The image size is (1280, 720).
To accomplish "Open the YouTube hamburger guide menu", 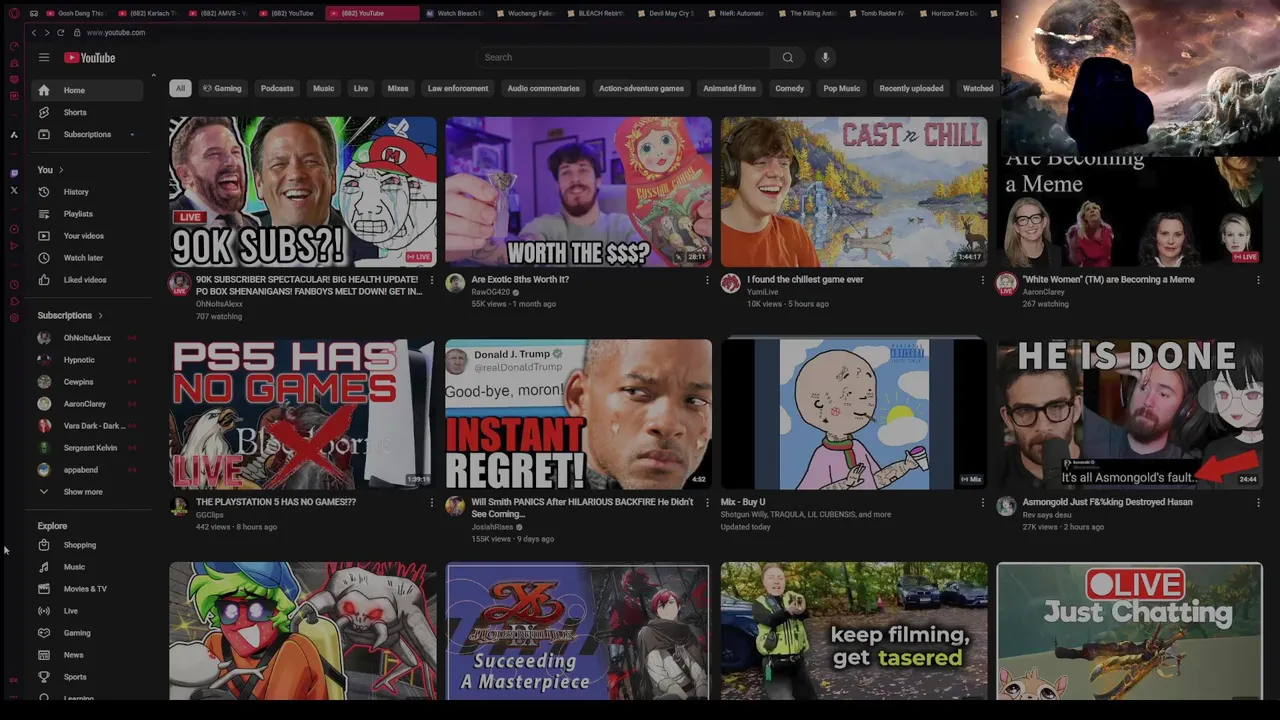I will point(44,58).
